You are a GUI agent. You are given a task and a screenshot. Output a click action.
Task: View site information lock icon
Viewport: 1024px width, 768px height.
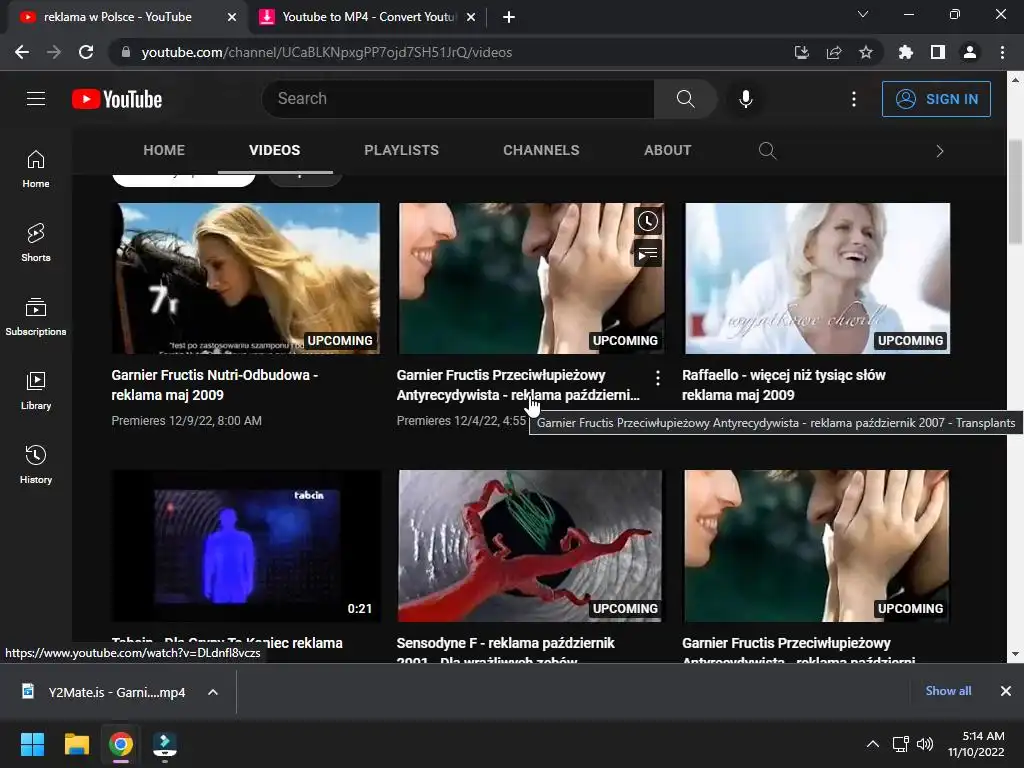(x=126, y=52)
